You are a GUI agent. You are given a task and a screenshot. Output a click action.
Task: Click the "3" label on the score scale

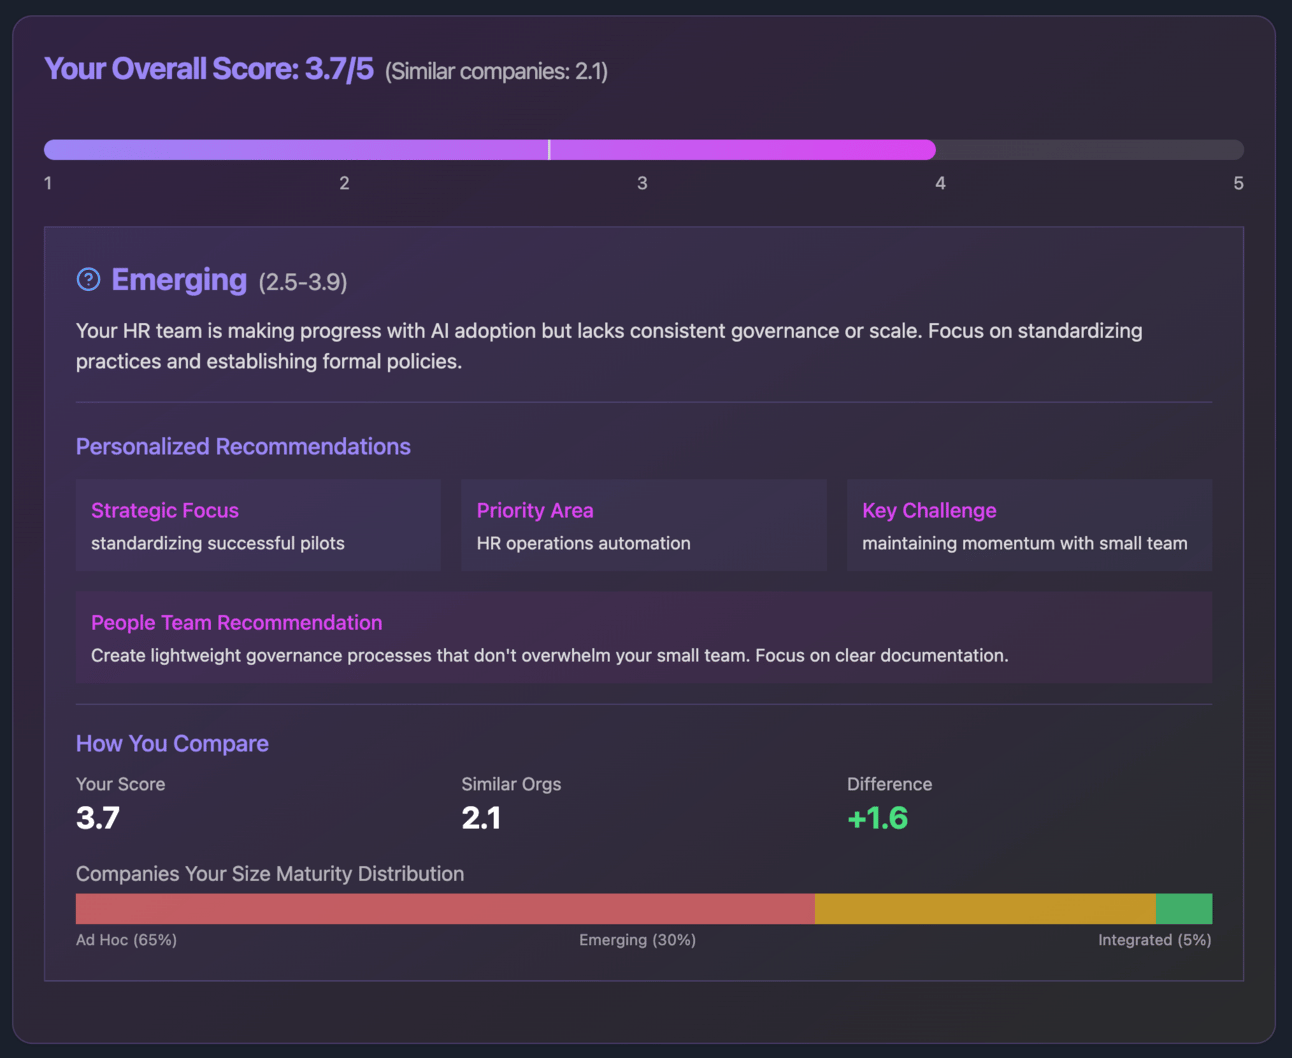642,183
